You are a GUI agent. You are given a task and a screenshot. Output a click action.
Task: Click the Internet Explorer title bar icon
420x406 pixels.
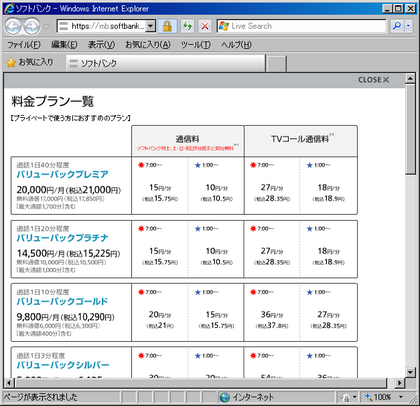coord(9,8)
